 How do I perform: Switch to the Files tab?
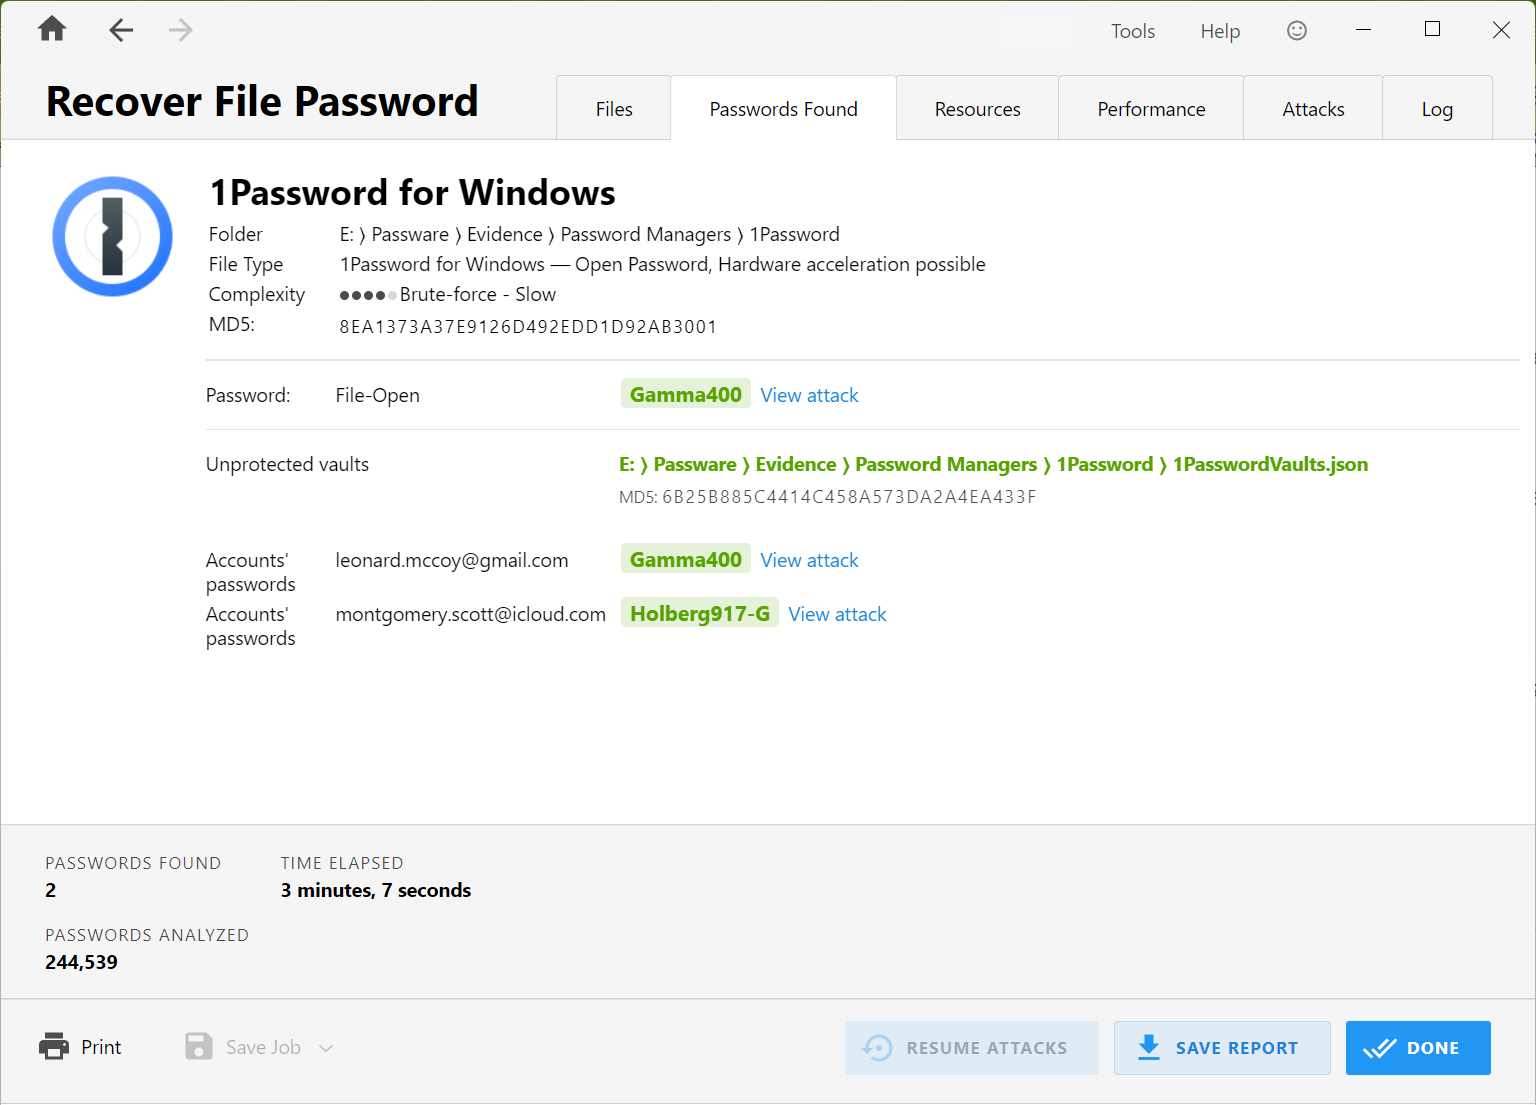tap(613, 108)
